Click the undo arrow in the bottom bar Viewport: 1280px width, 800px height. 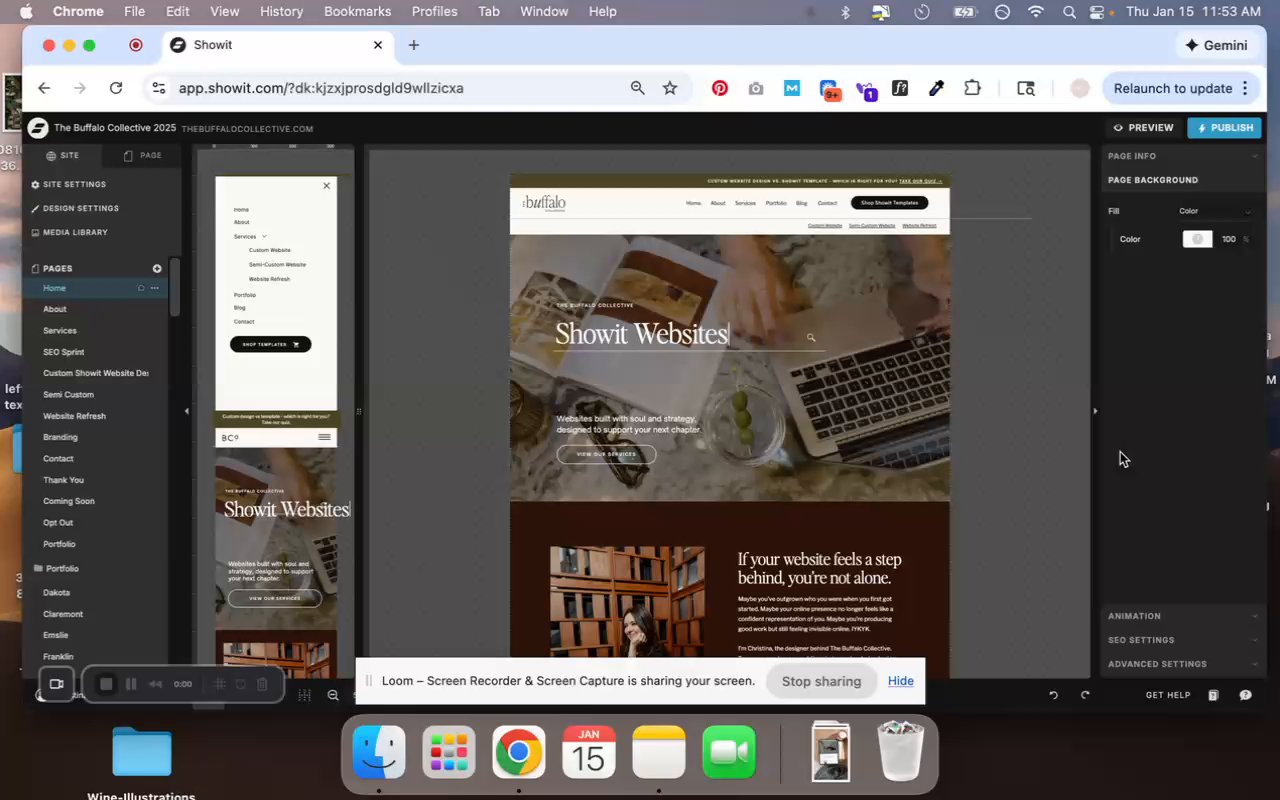coord(1053,695)
